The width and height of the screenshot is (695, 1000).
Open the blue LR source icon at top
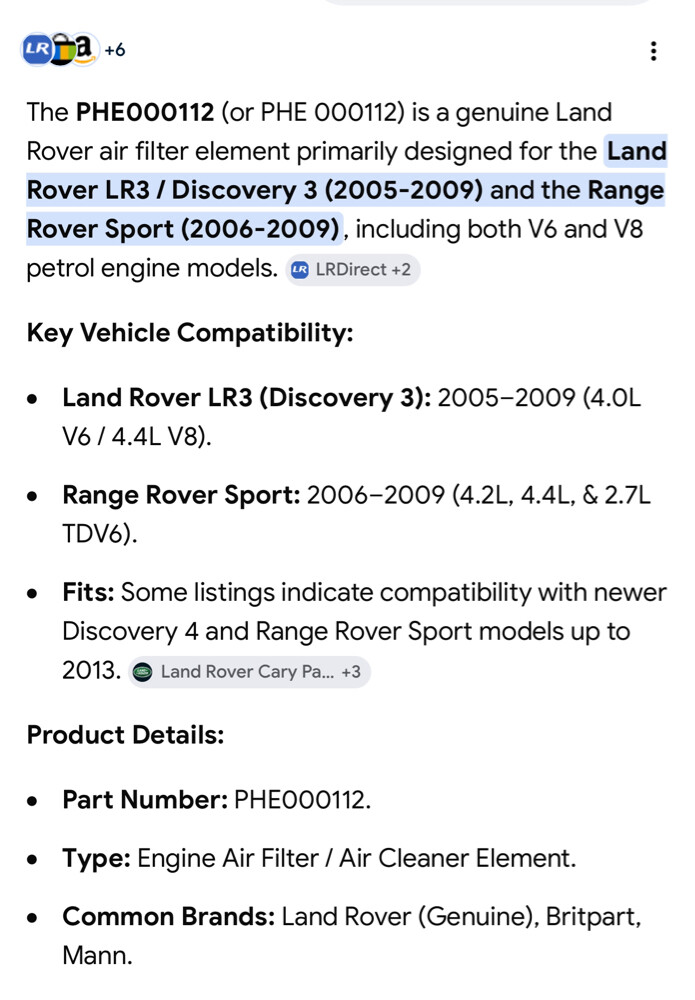click(x=36, y=50)
